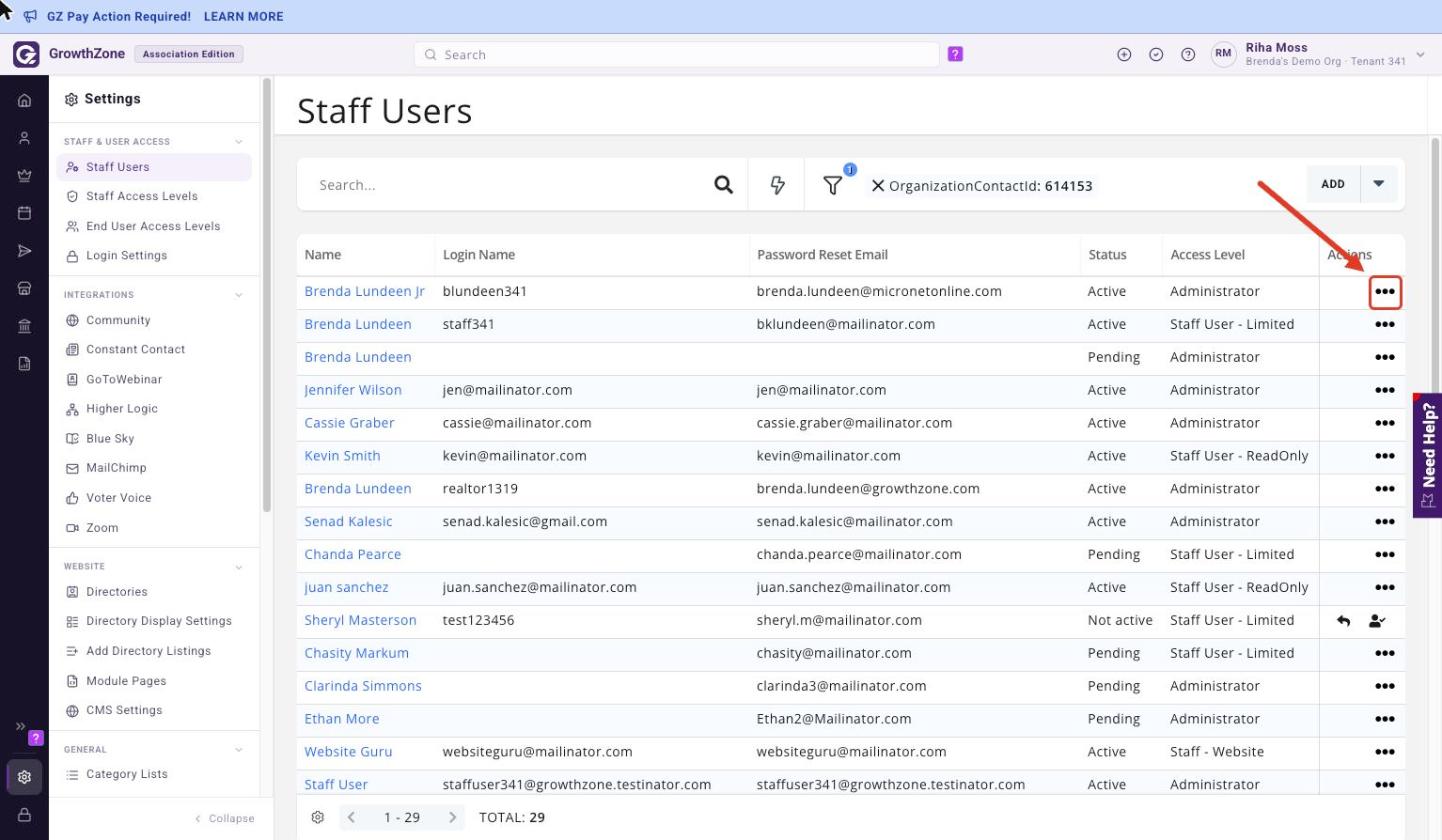Go to previous page arrow

(x=351, y=817)
